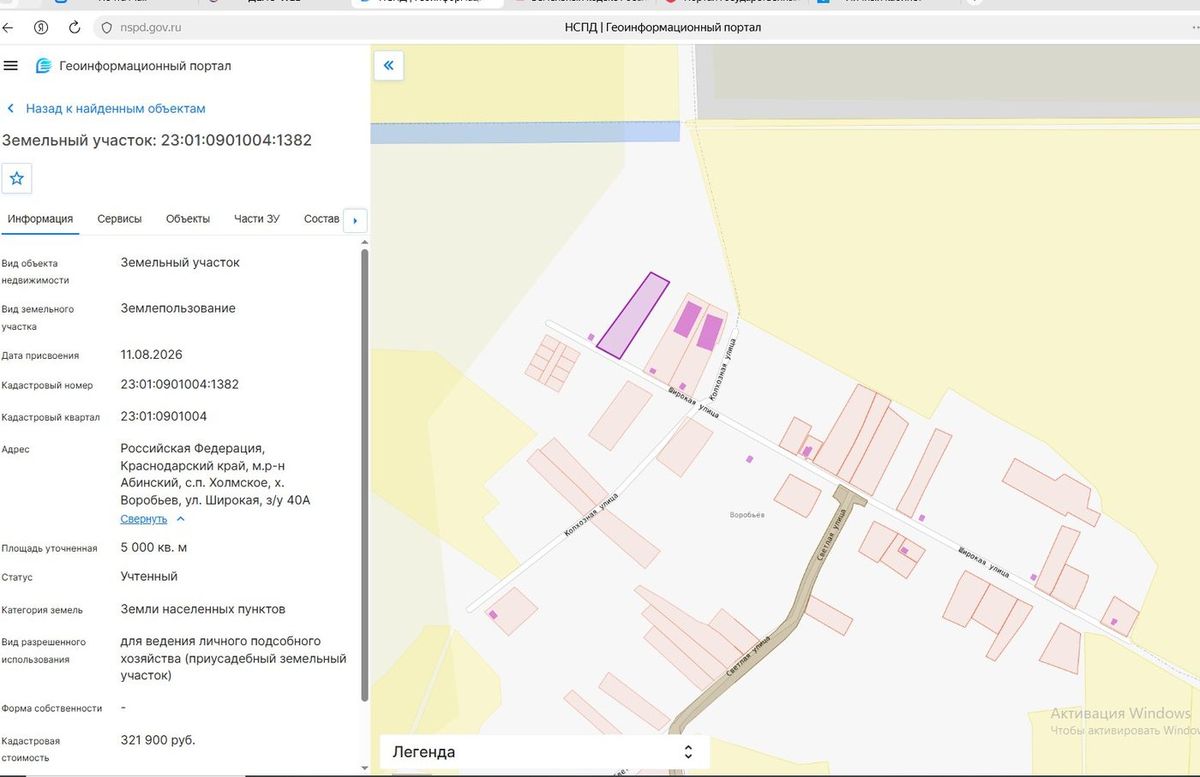Open the Объекты tab

point(188,219)
